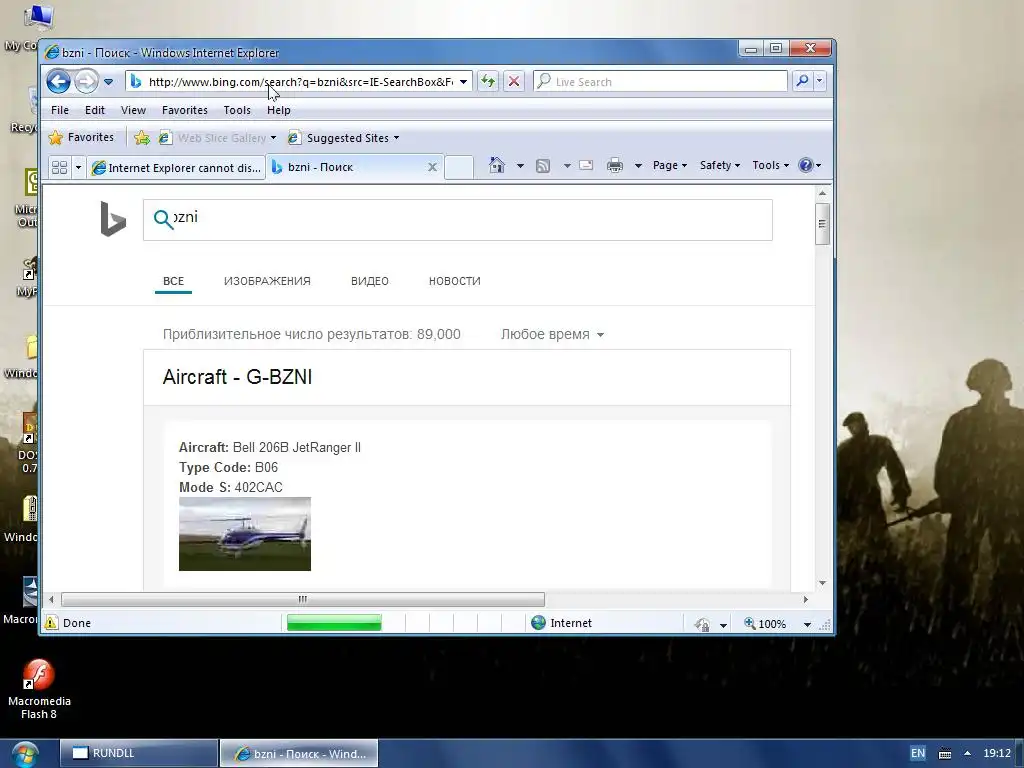Viewport: 1024px width, 768px height.
Task: Click the EN language indicator in tray
Action: 918,754
